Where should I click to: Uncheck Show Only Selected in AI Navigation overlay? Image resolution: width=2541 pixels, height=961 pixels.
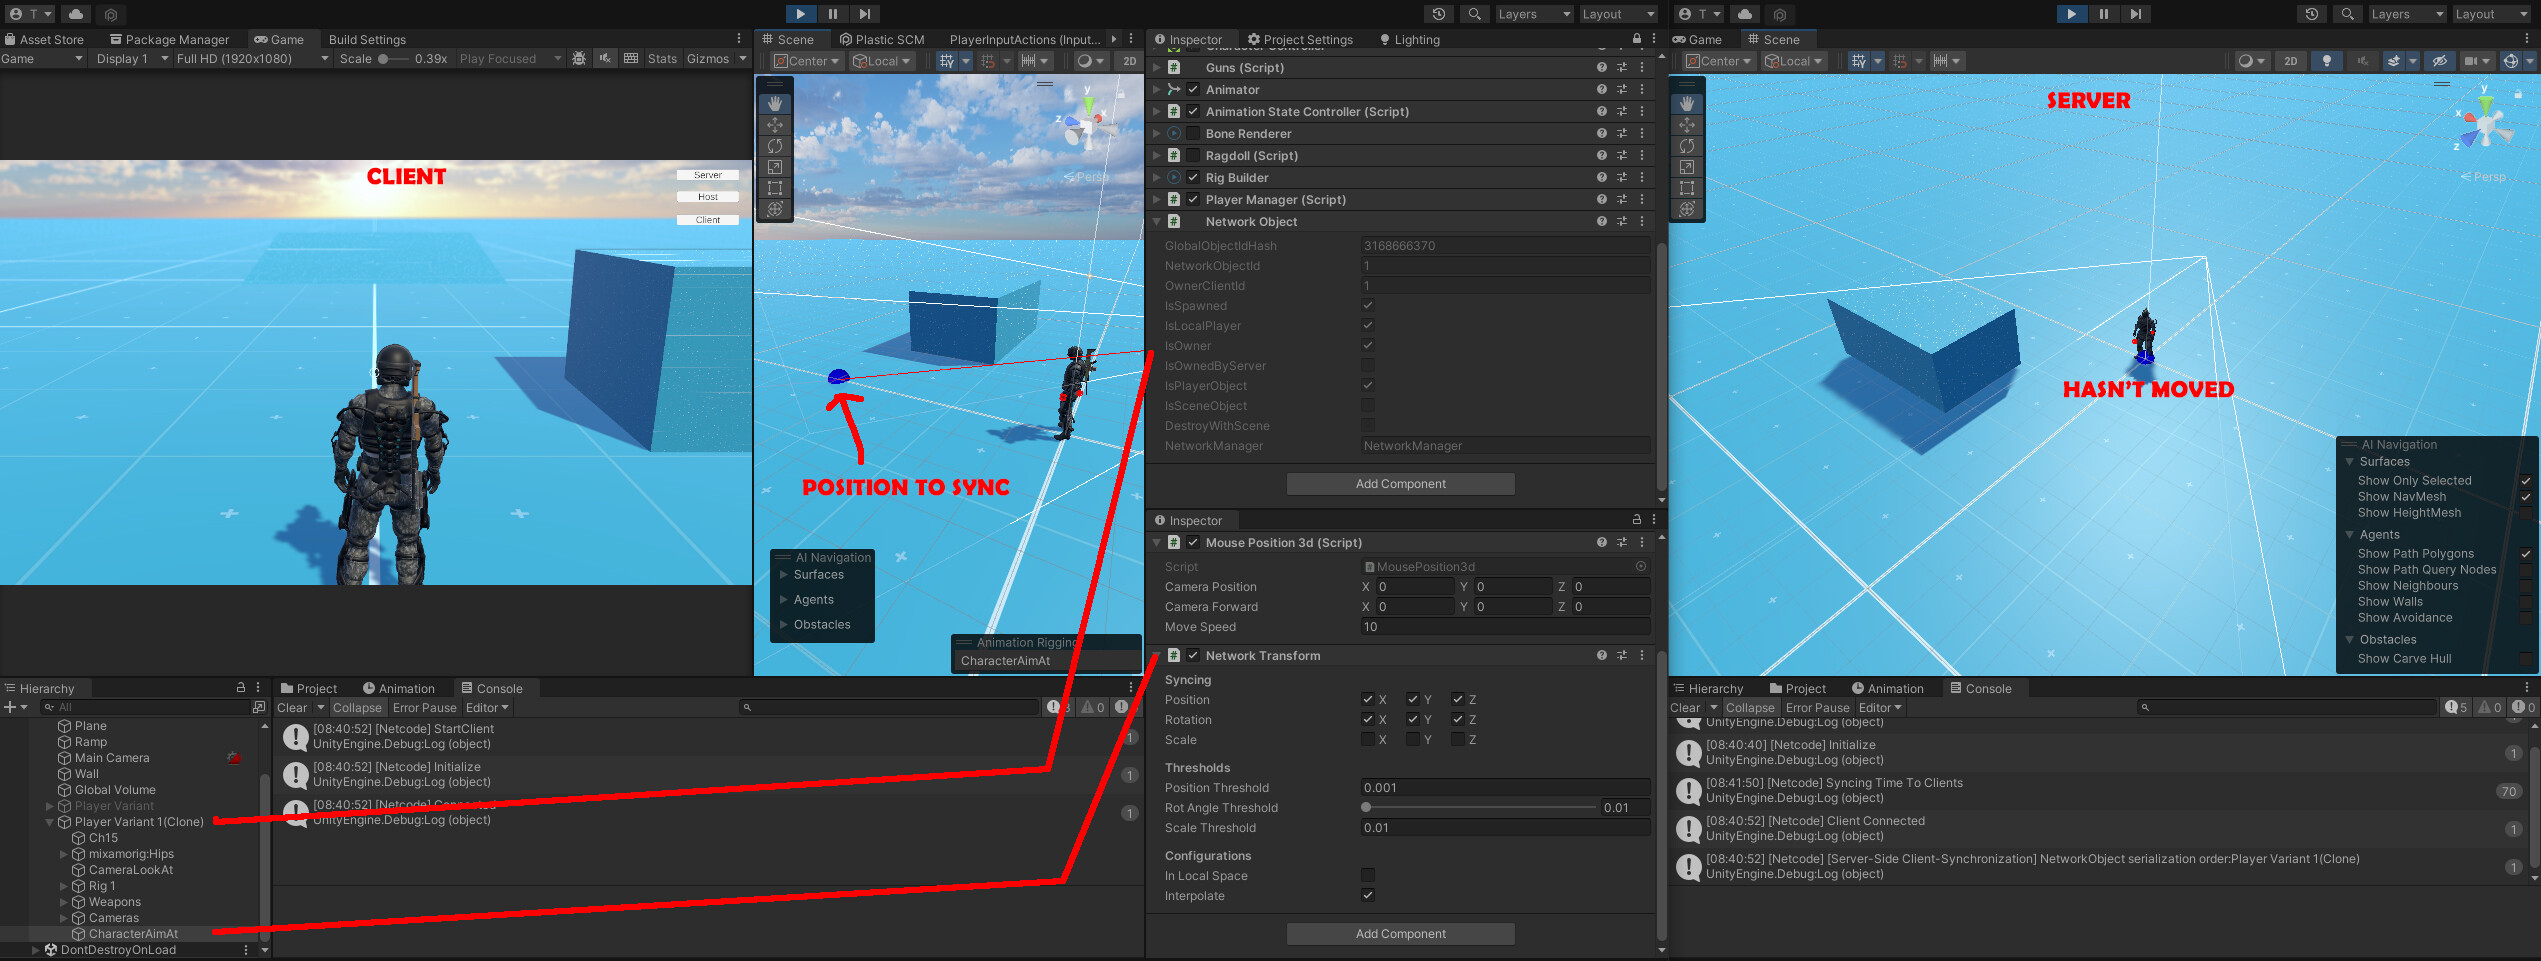click(2527, 480)
